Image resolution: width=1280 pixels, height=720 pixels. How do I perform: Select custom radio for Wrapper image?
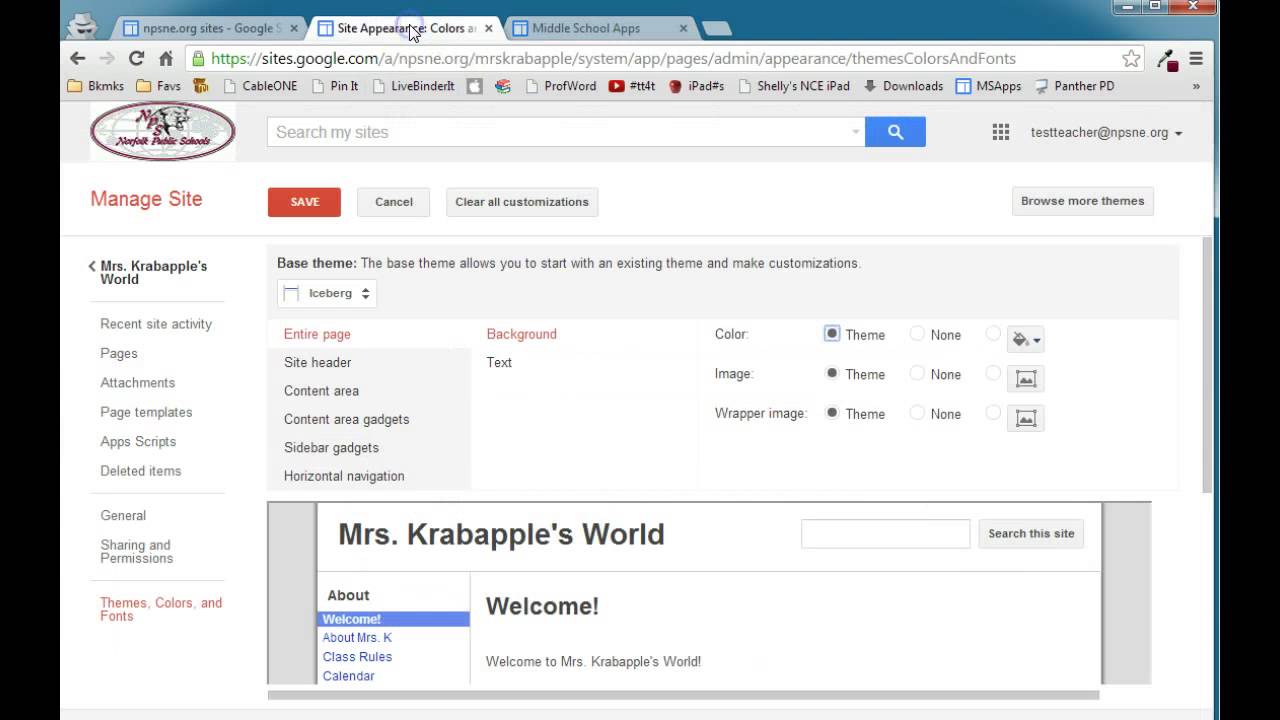pyautogui.click(x=993, y=412)
